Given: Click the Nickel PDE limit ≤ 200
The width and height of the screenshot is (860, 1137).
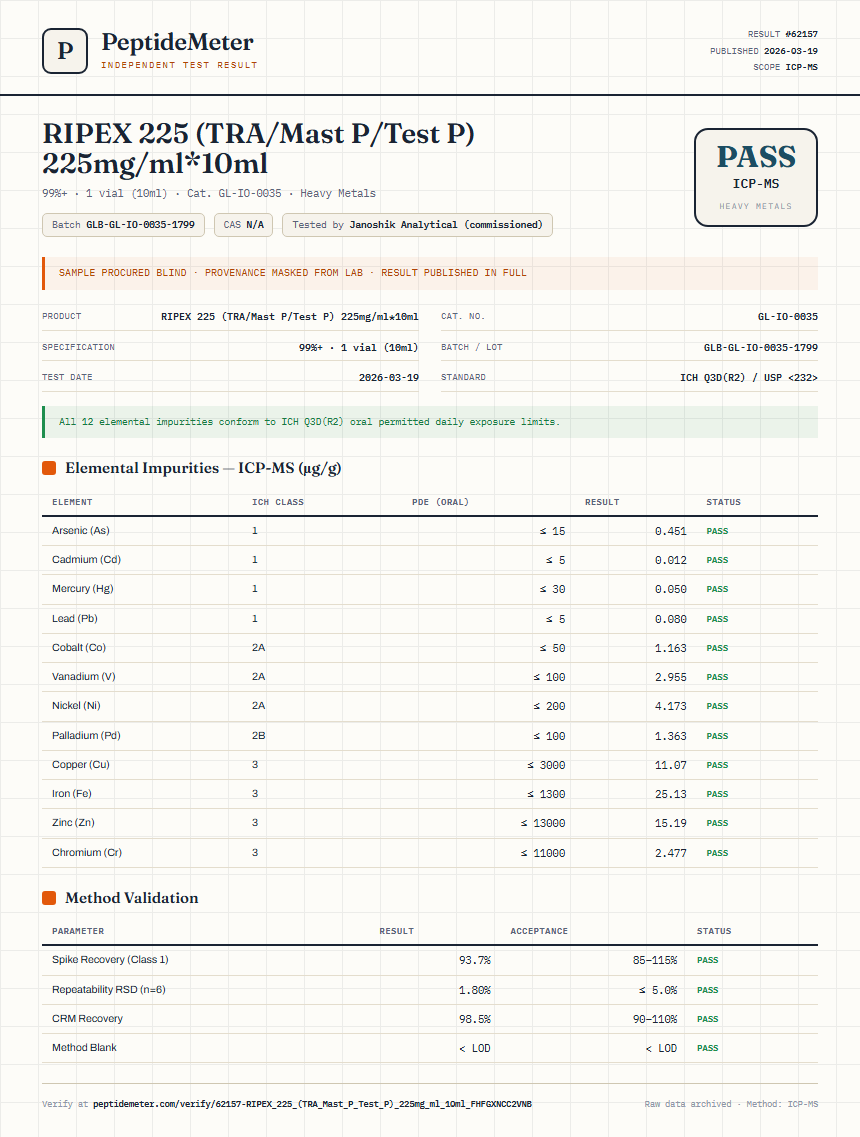Looking at the screenshot, I should (549, 706).
